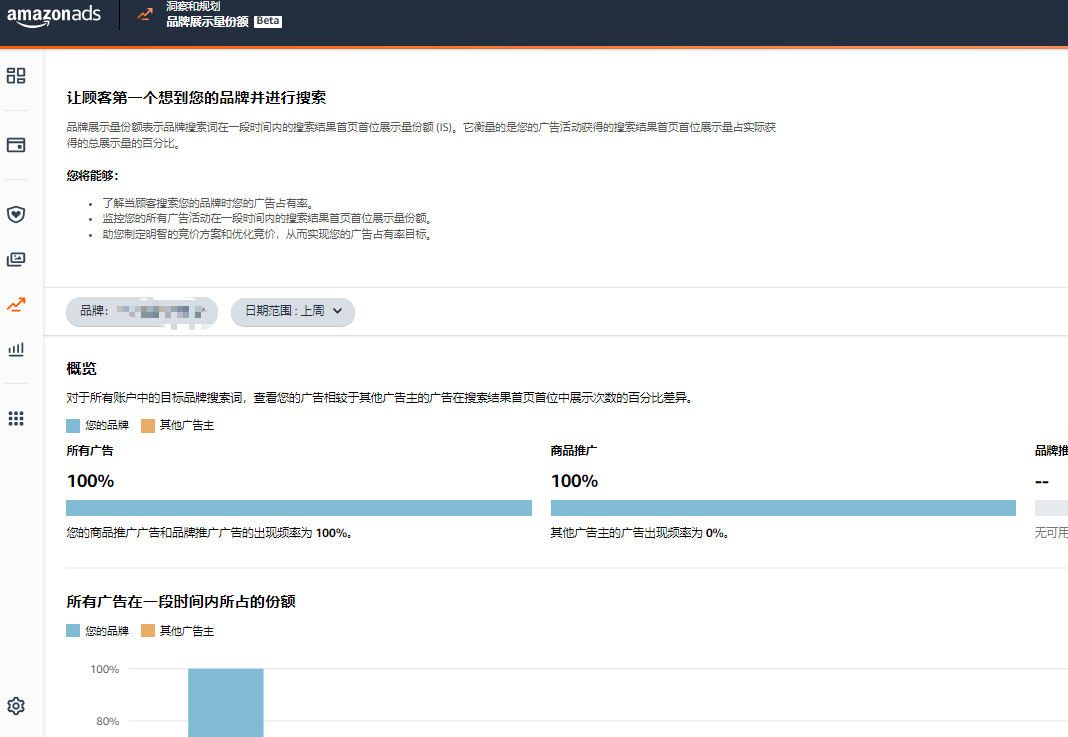This screenshot has height=737, width=1068.
Task: Click the tall blue bar in the chart
Action: [224, 703]
